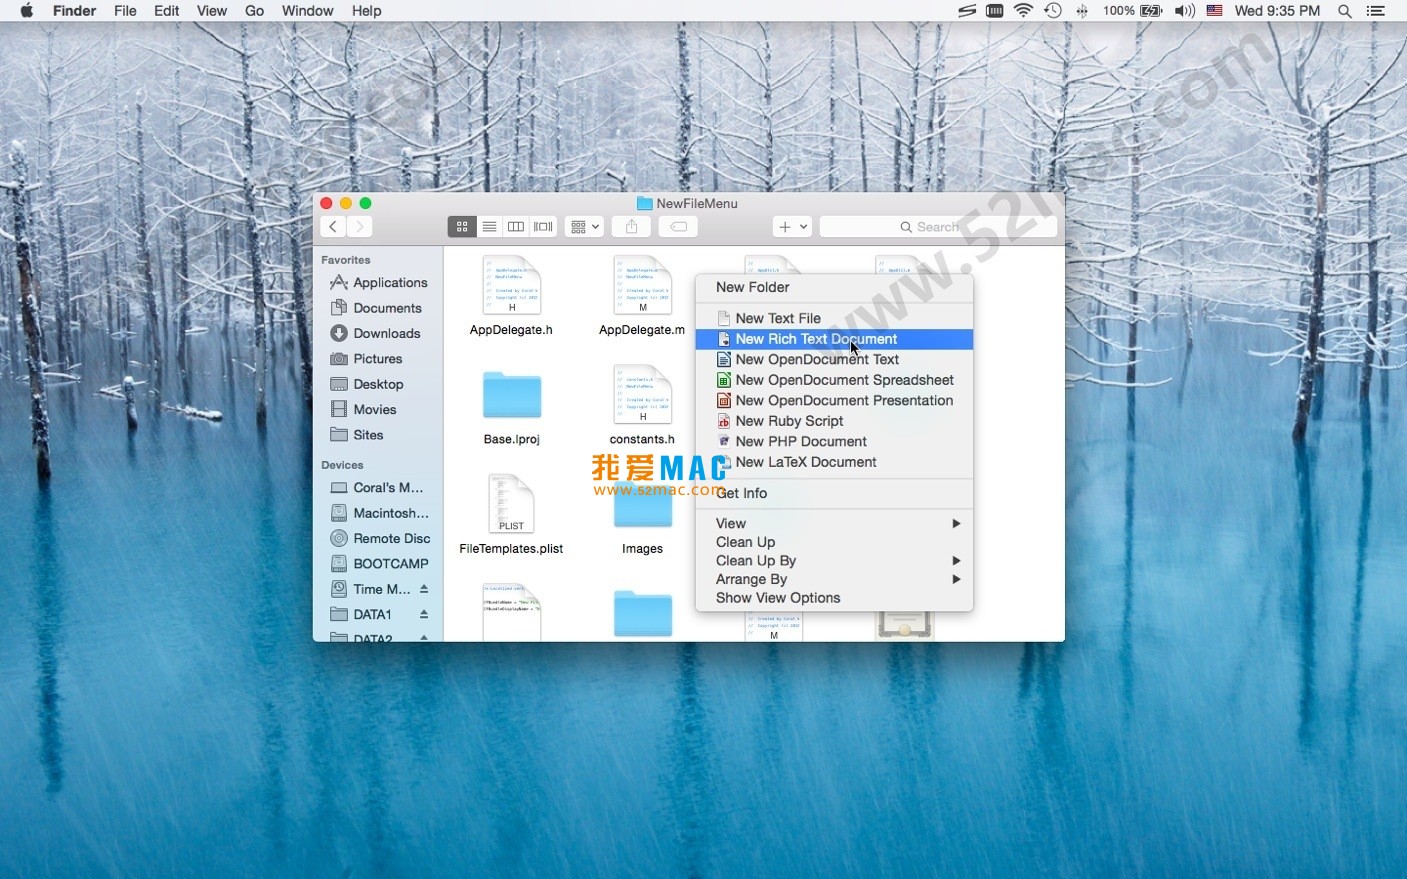Open the Go menu in the menu bar
The width and height of the screenshot is (1407, 879).
point(254,11)
